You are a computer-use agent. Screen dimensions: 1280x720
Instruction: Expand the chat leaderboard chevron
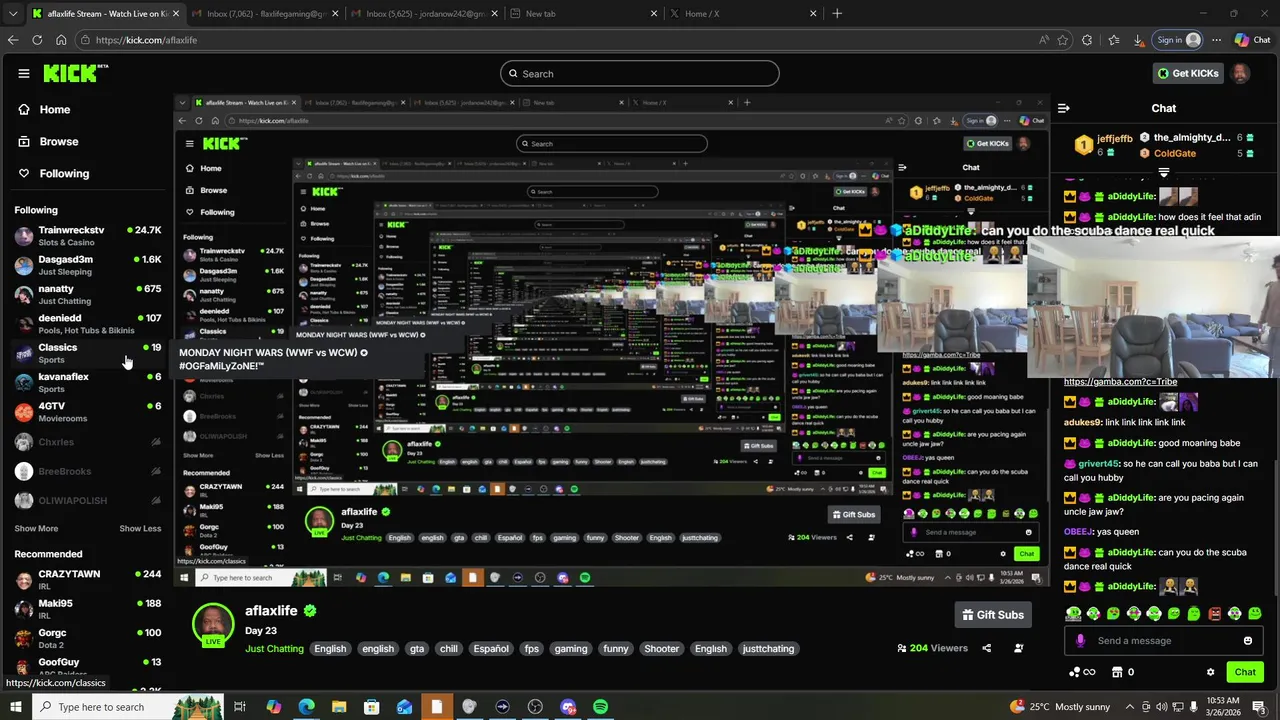click(x=1163, y=172)
